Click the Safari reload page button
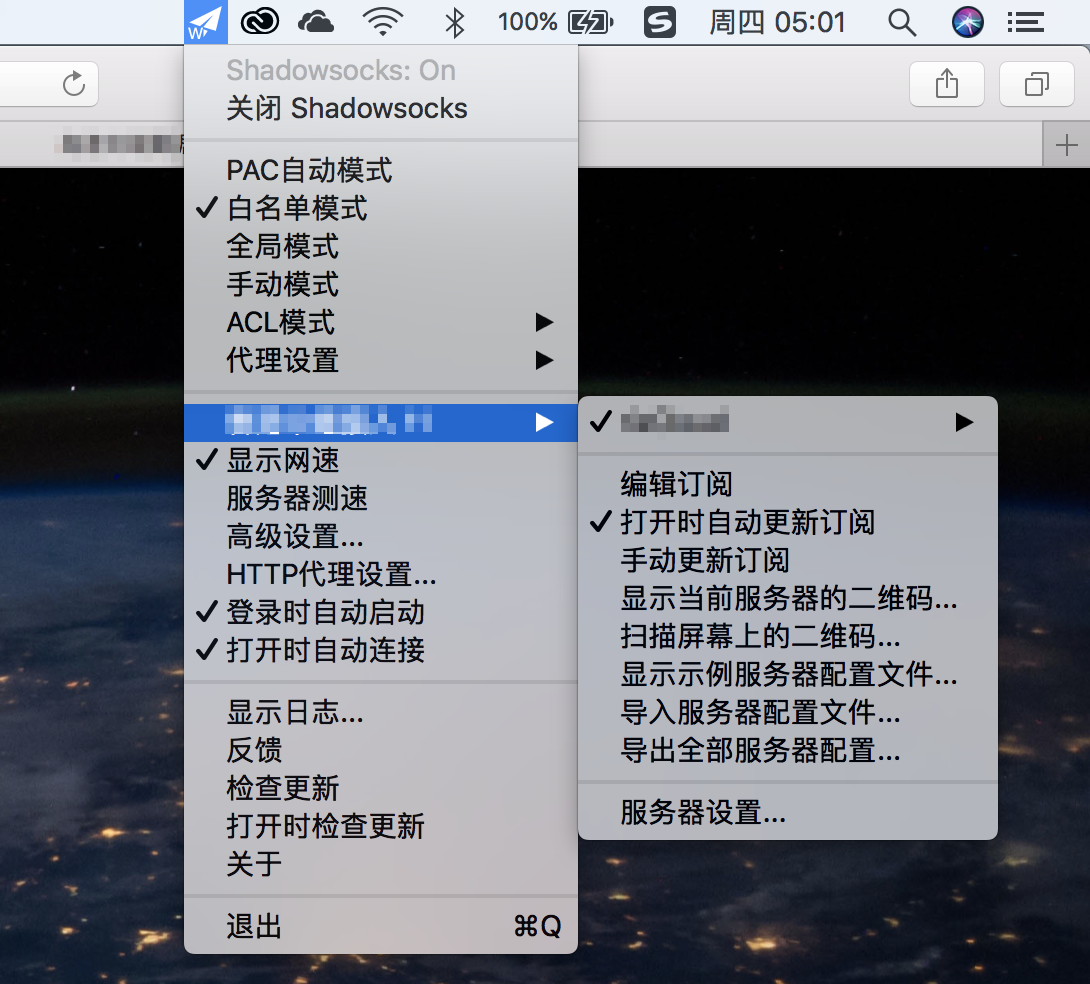1090x984 pixels. pyautogui.click(x=74, y=84)
